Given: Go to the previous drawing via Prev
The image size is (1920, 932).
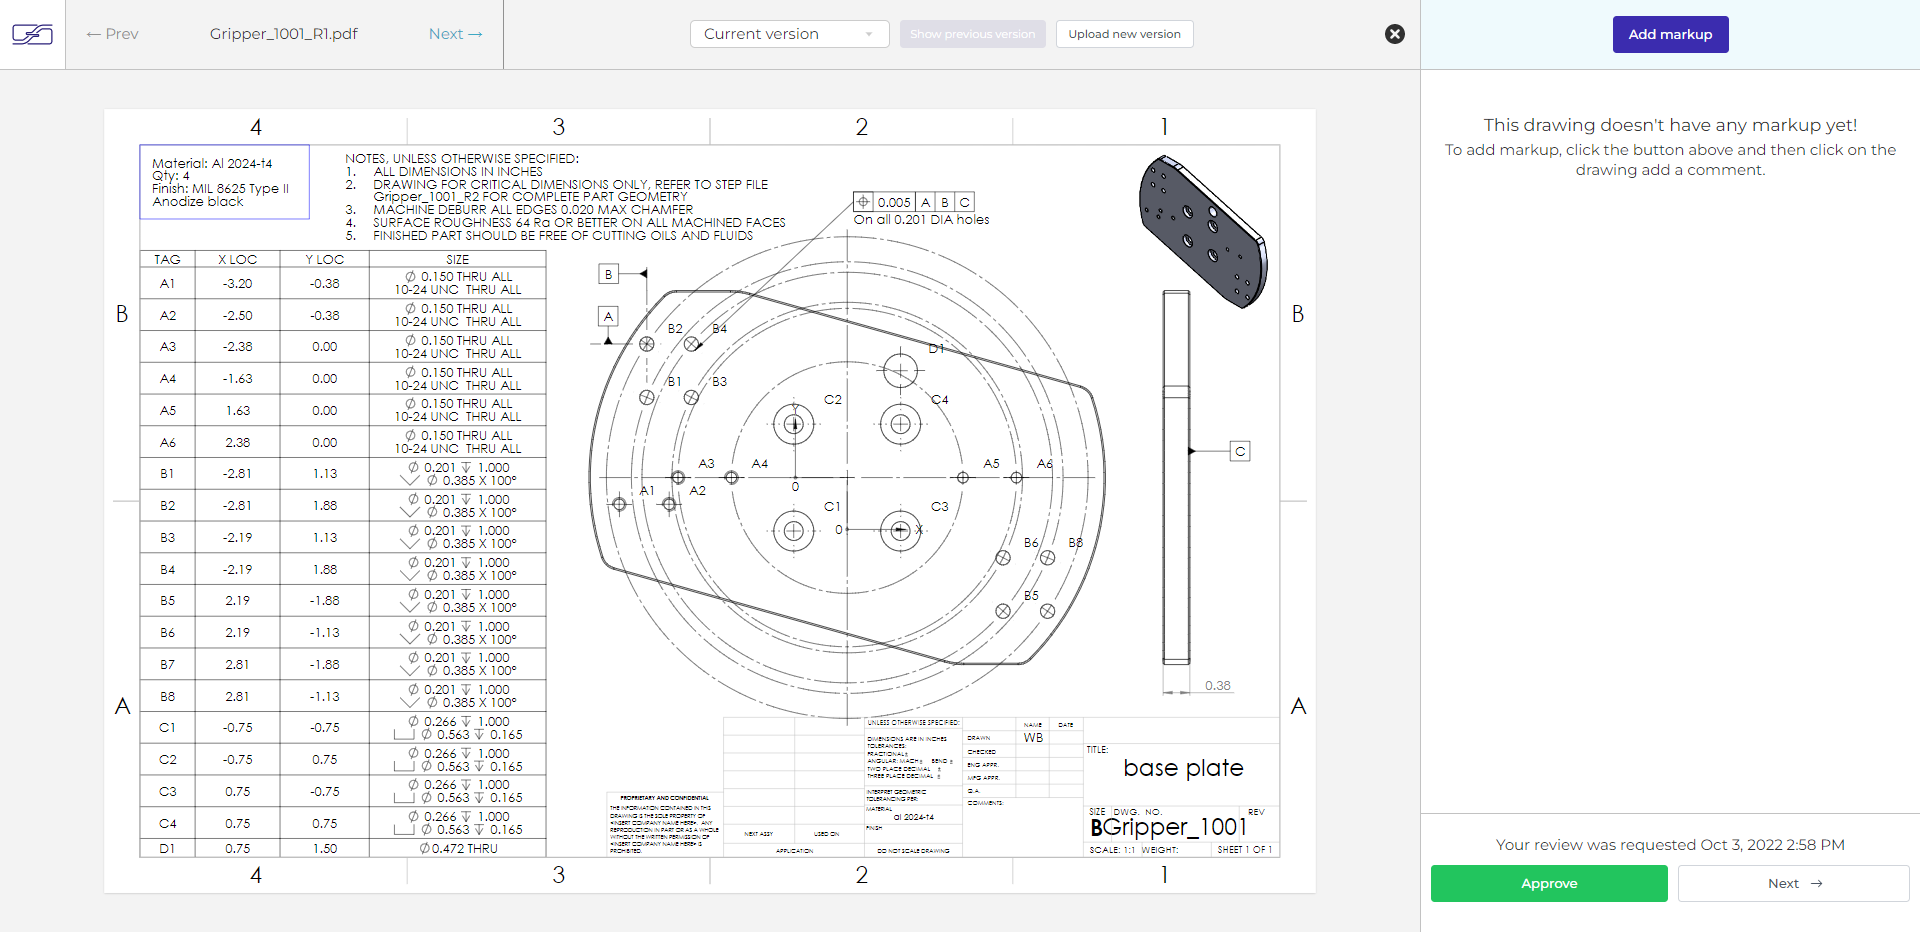Looking at the screenshot, I should 112,34.
